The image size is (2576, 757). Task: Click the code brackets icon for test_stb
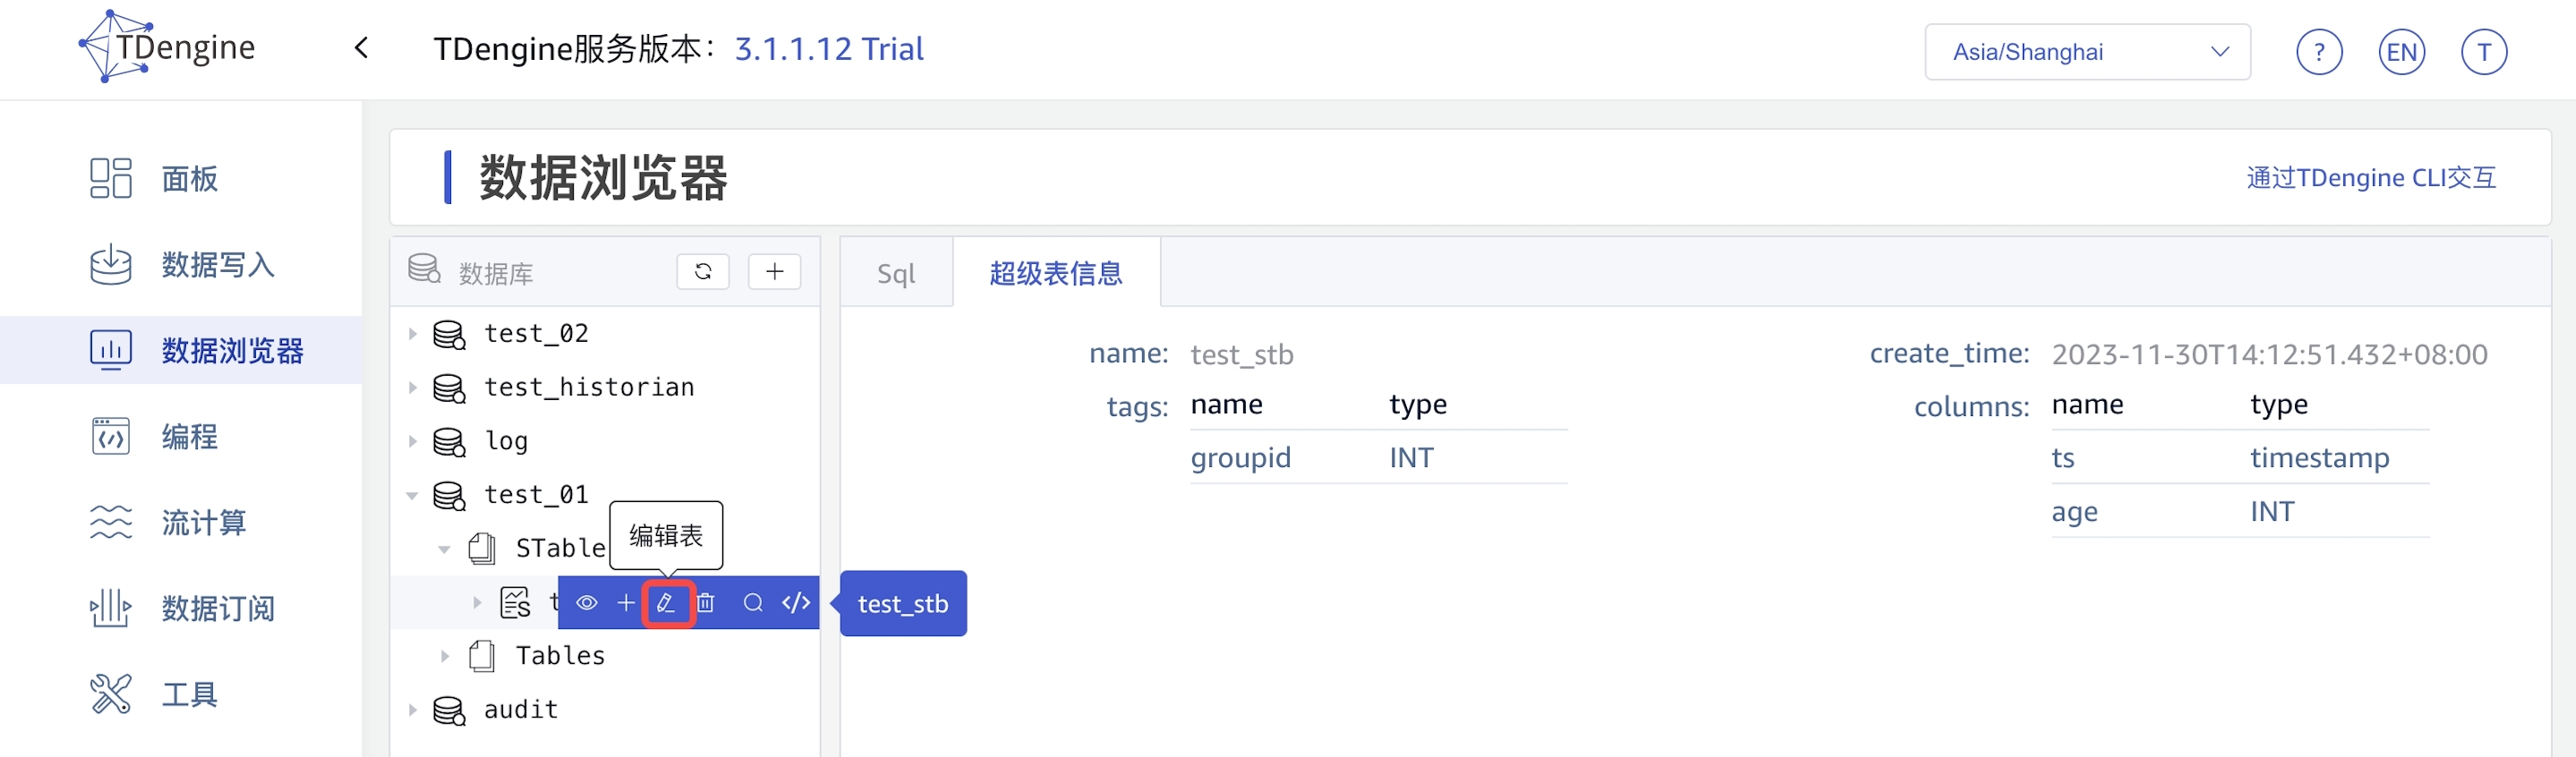(x=796, y=603)
